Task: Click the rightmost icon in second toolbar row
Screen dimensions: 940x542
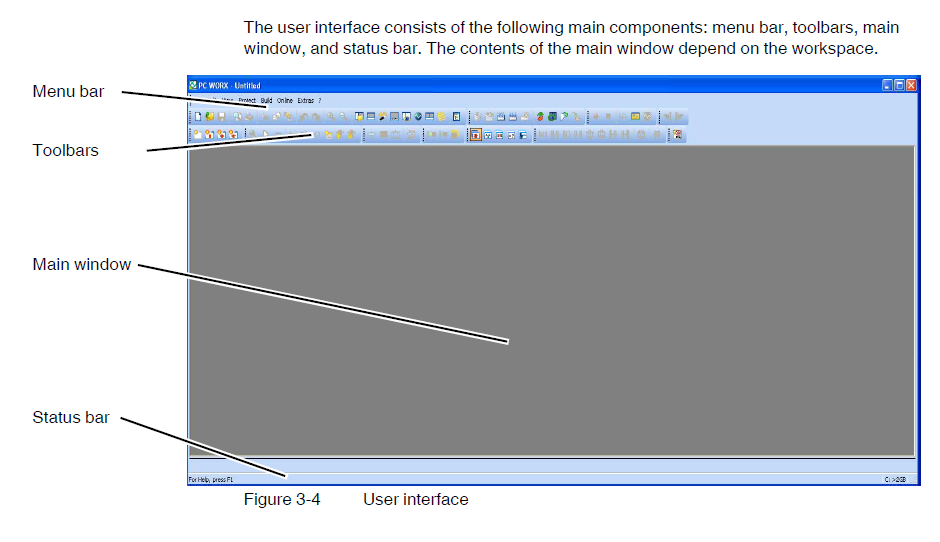Action: [678, 134]
